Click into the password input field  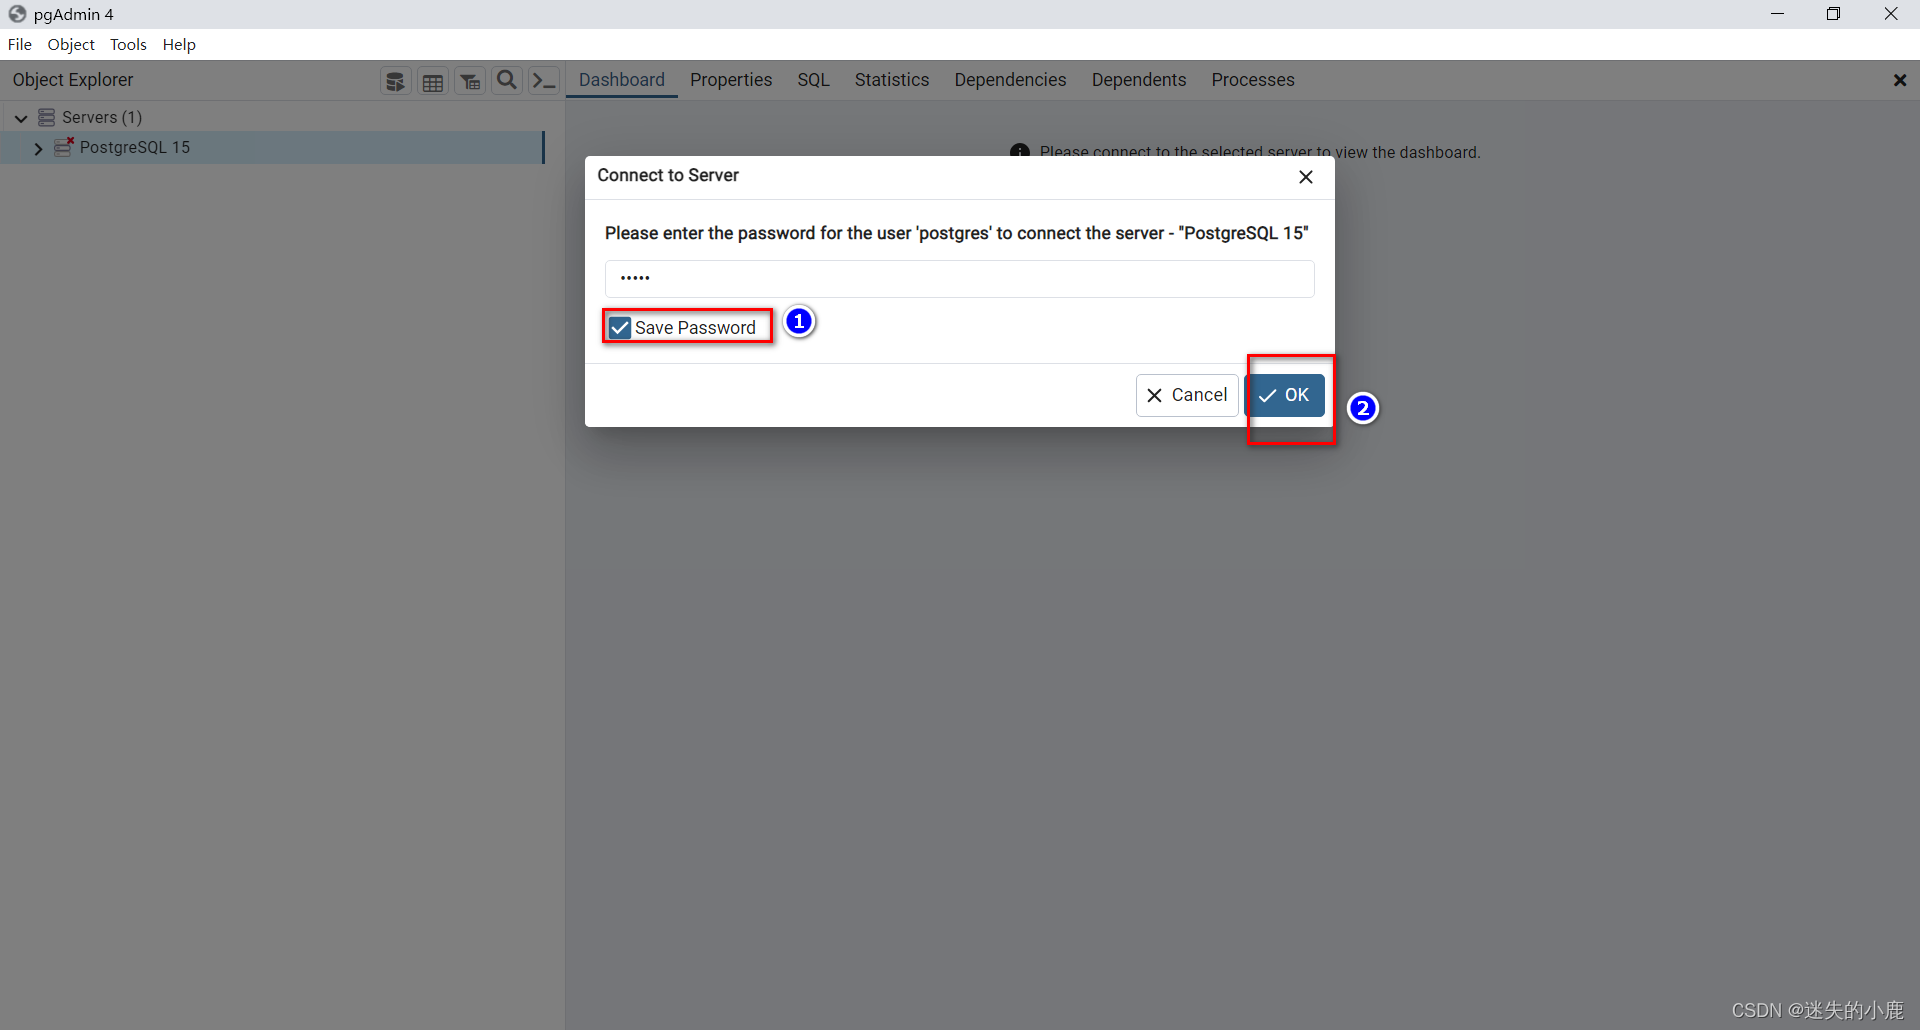(959, 279)
